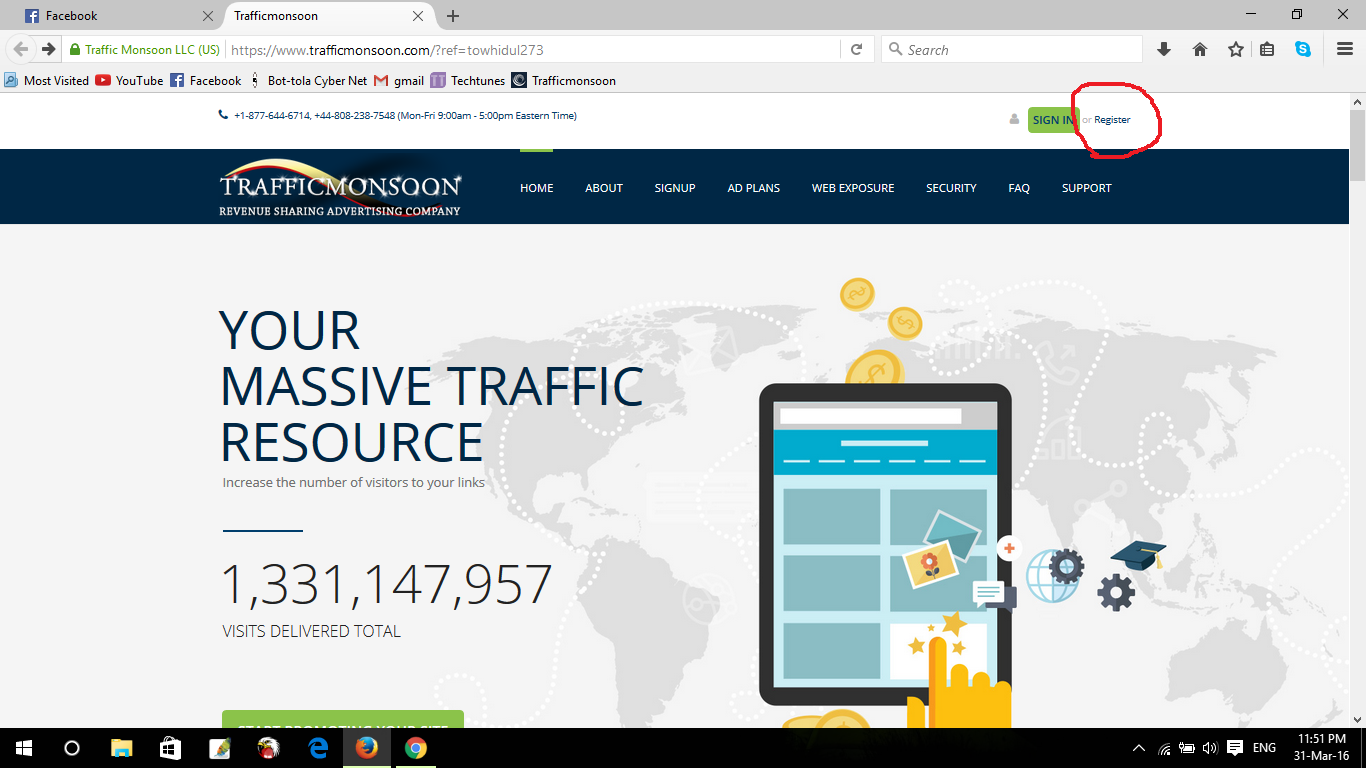Bookmark this page with the star icon
The width and height of the screenshot is (1366, 768).
[x=1236, y=49]
